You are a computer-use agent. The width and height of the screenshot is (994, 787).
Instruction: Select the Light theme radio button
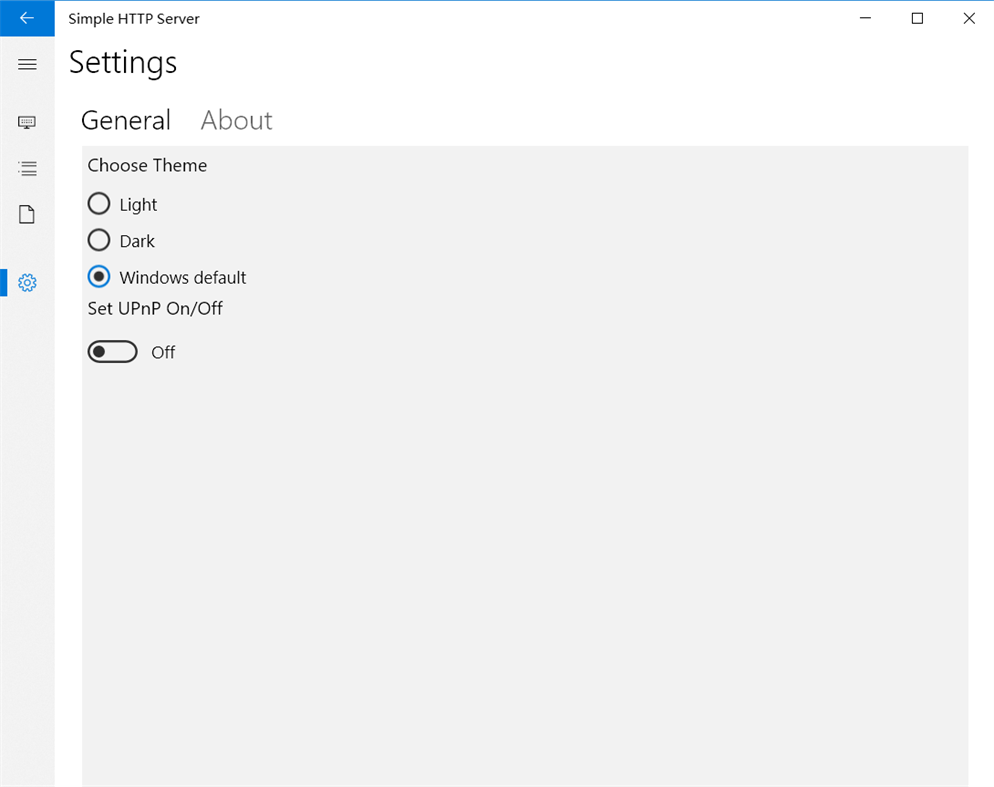99,203
